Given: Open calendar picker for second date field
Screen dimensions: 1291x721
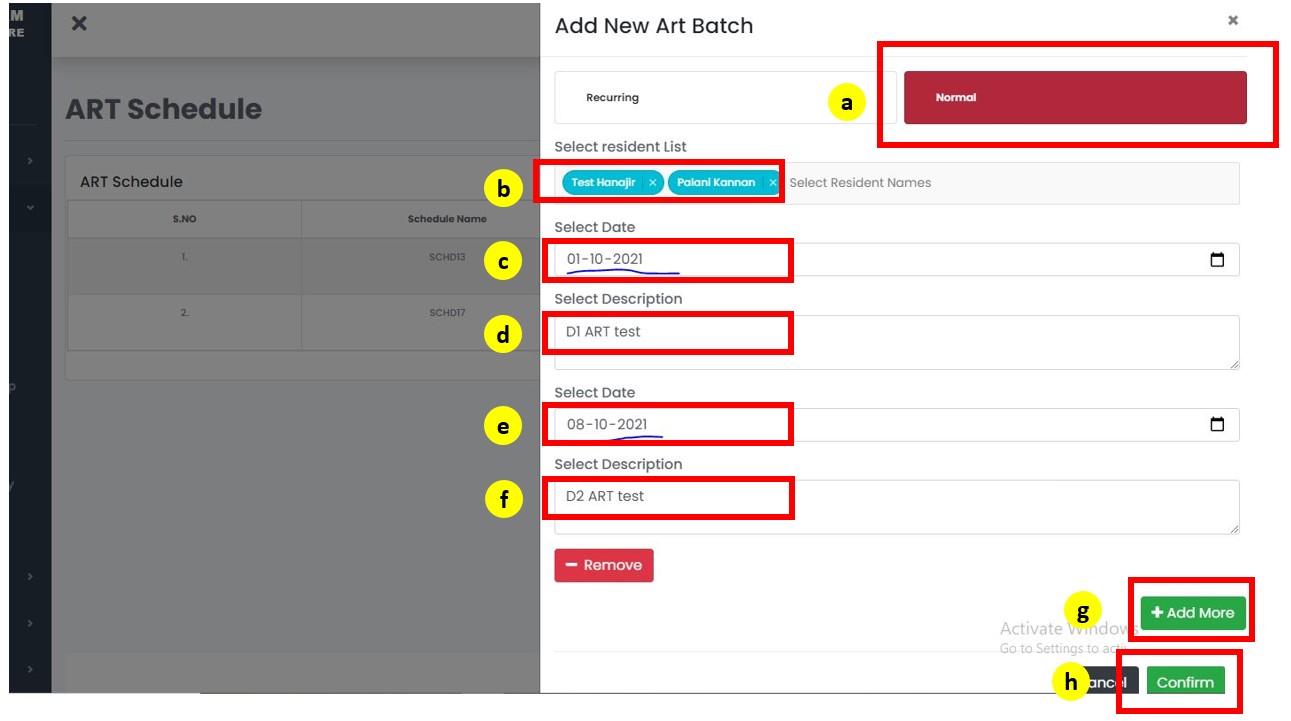Looking at the screenshot, I should 1217,425.
